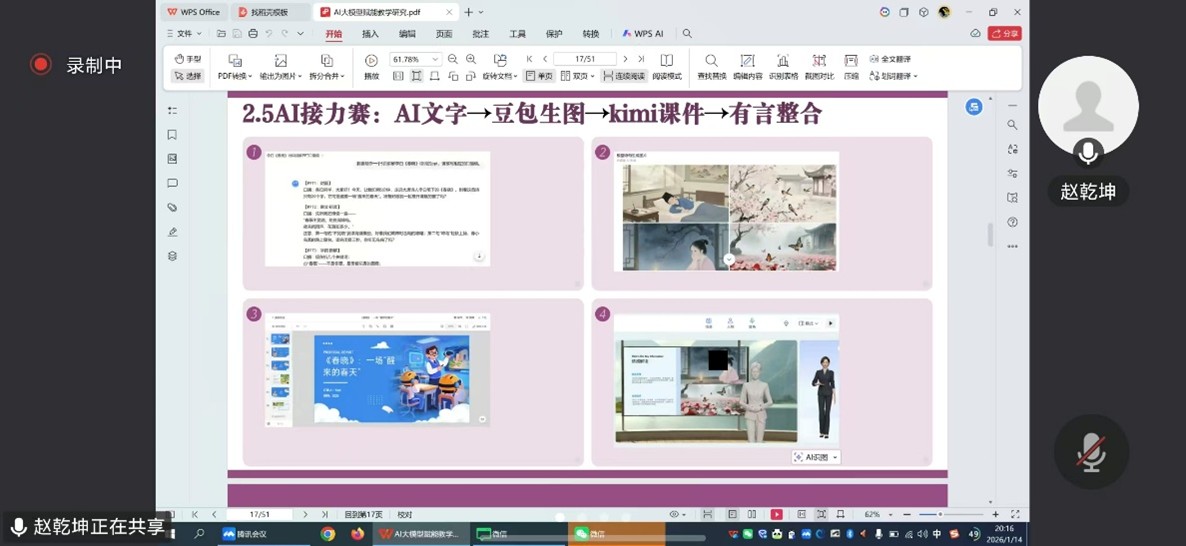Viewport: 1186px width, 546px height.
Task: Go to the next page in toolbar
Action: pyautogui.click(x=625, y=59)
